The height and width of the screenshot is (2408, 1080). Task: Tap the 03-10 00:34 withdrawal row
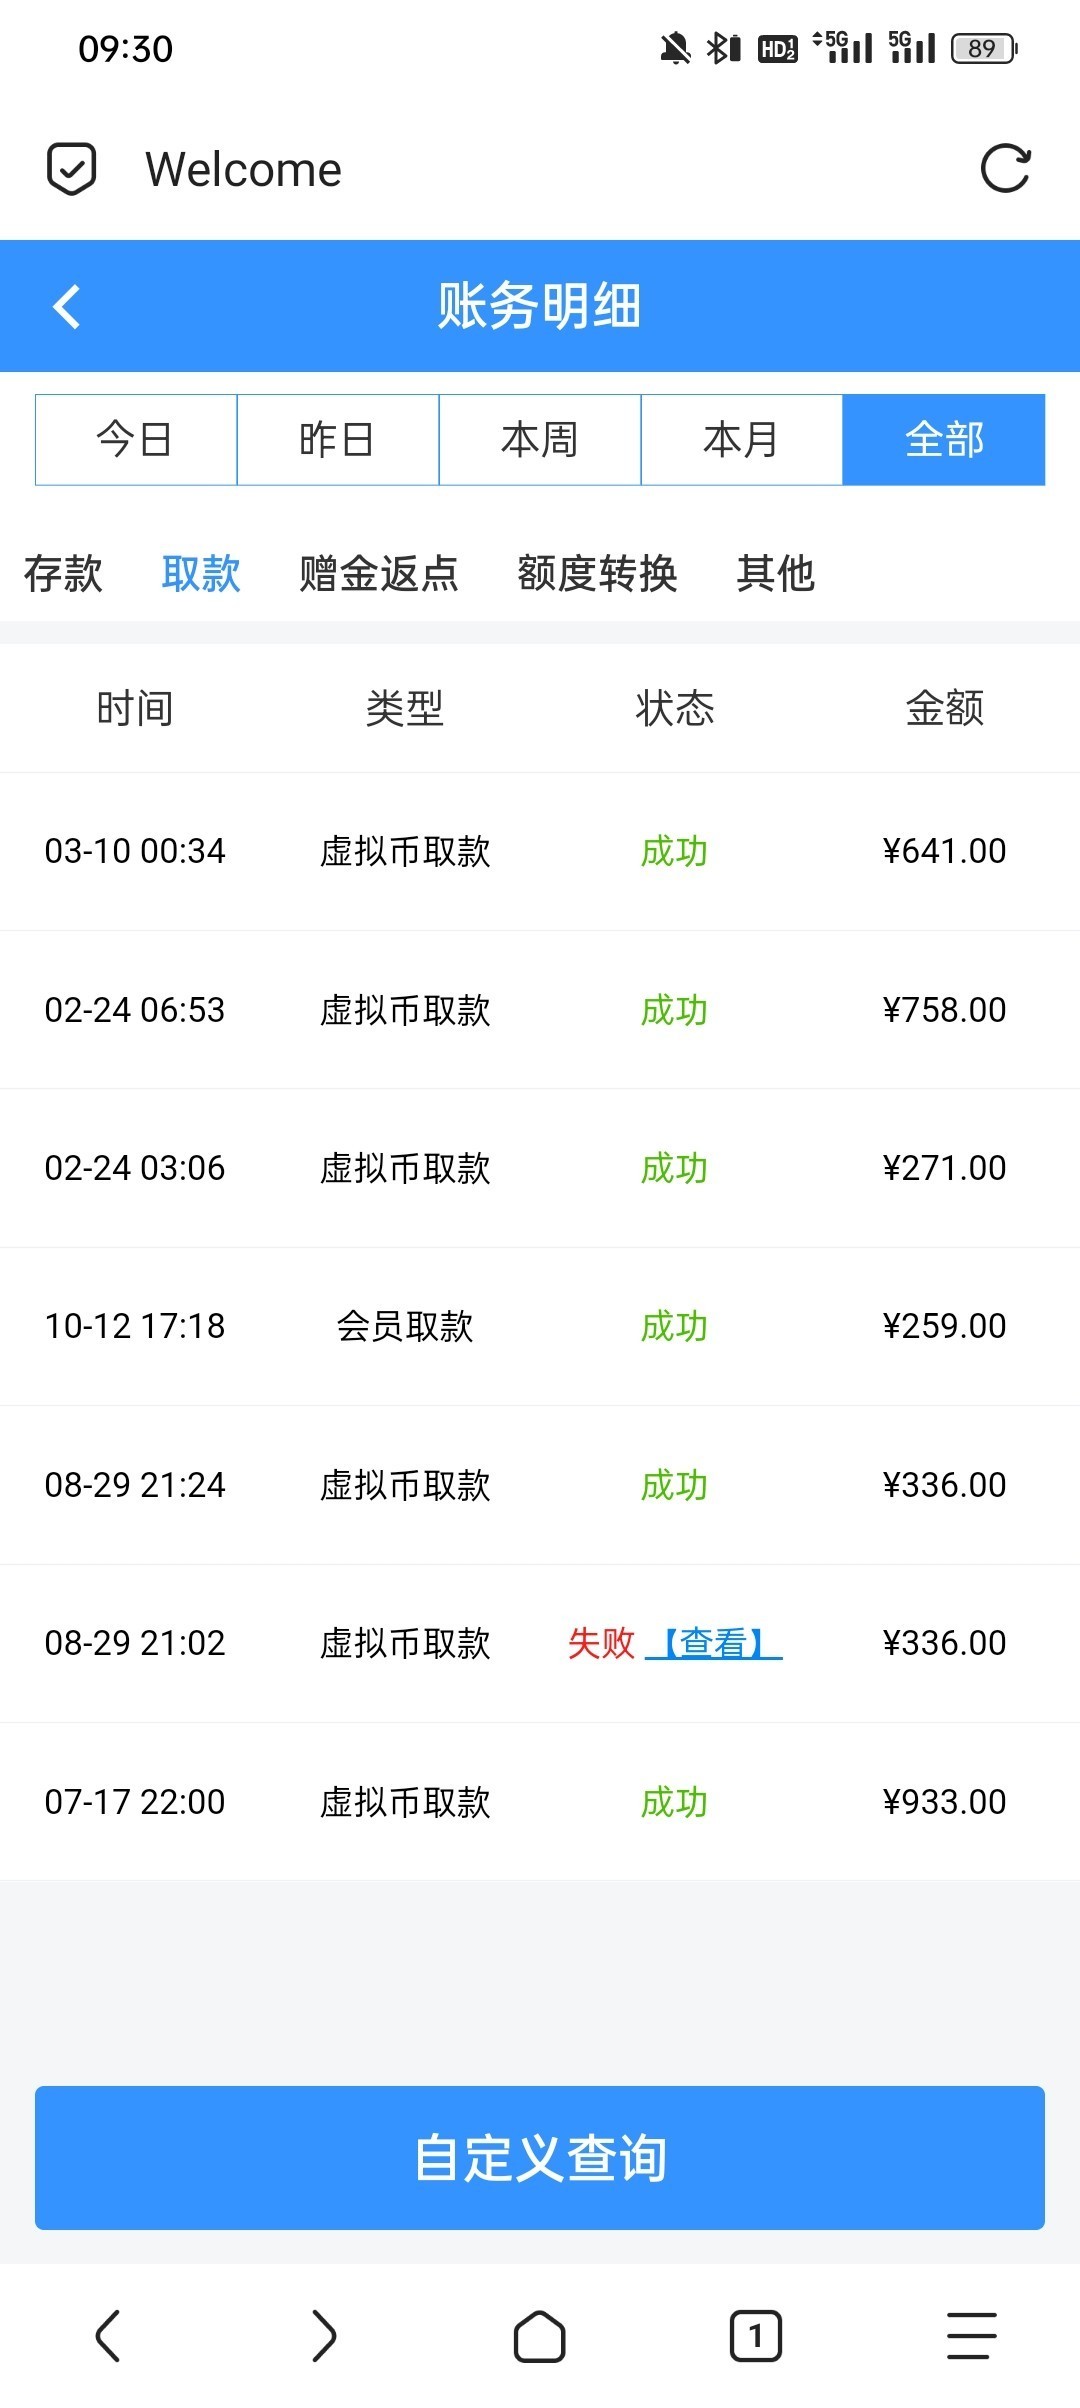click(540, 851)
